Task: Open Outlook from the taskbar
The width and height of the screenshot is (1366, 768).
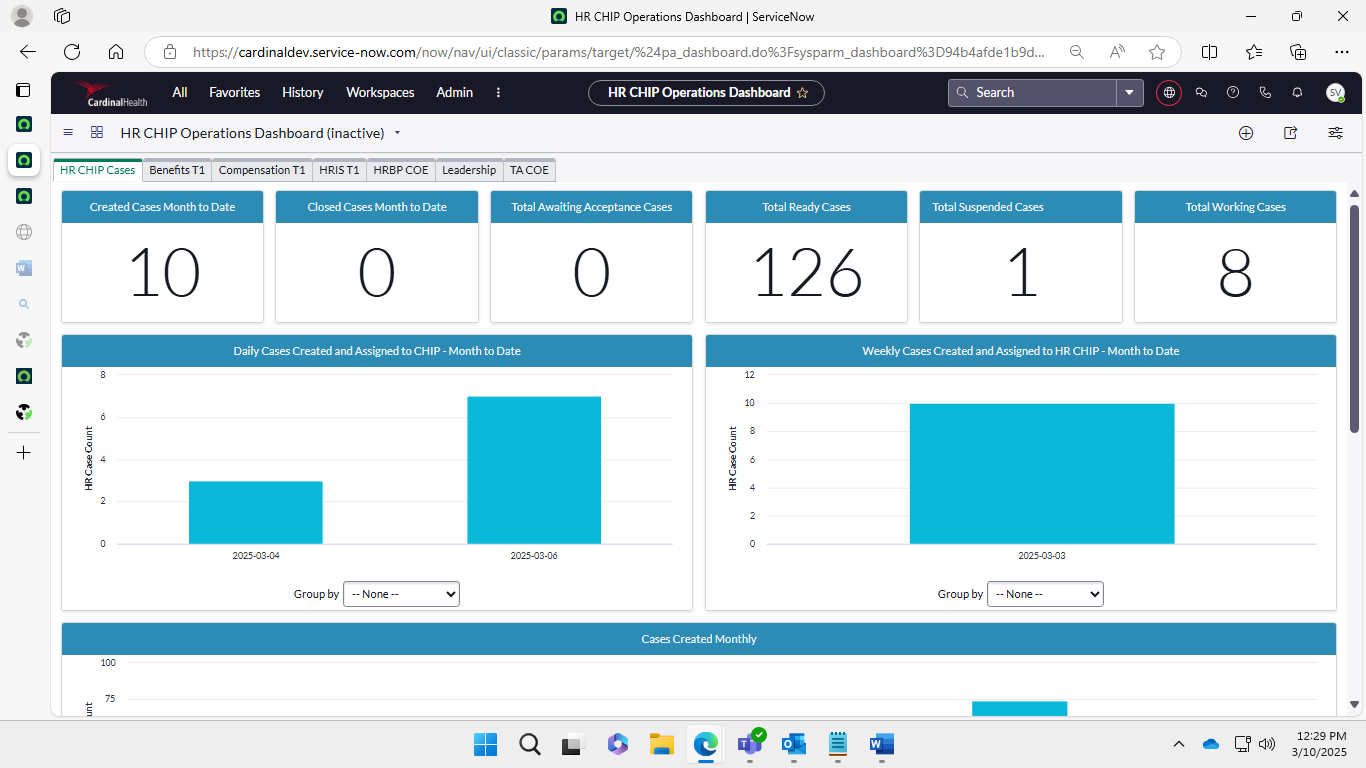Action: (x=794, y=744)
